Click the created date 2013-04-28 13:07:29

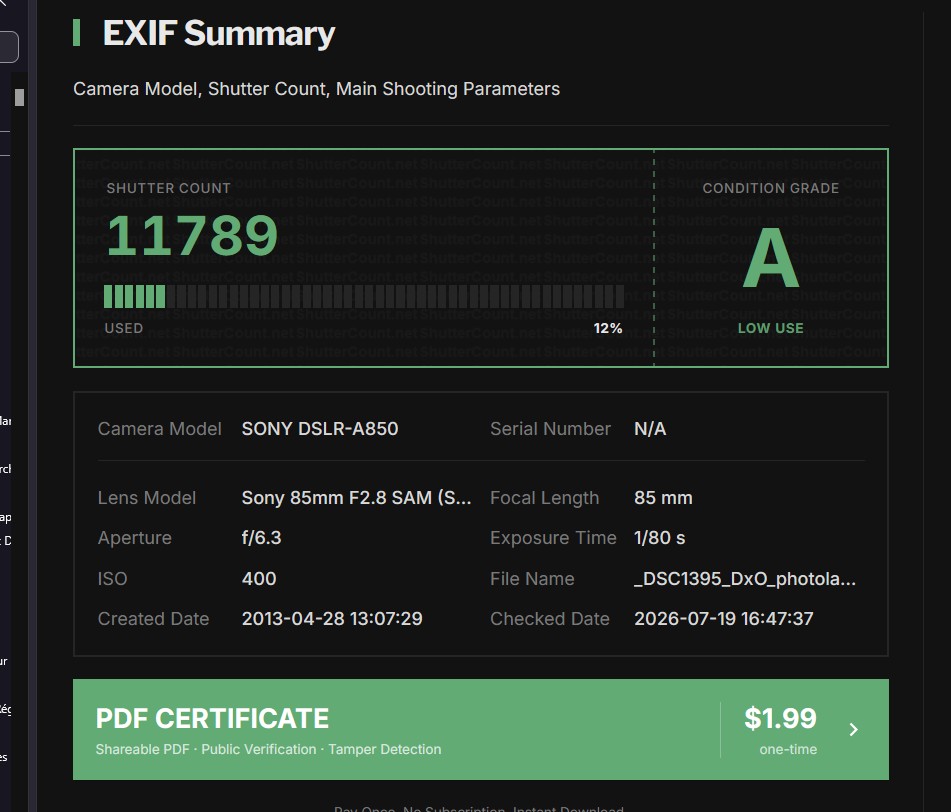click(x=332, y=619)
